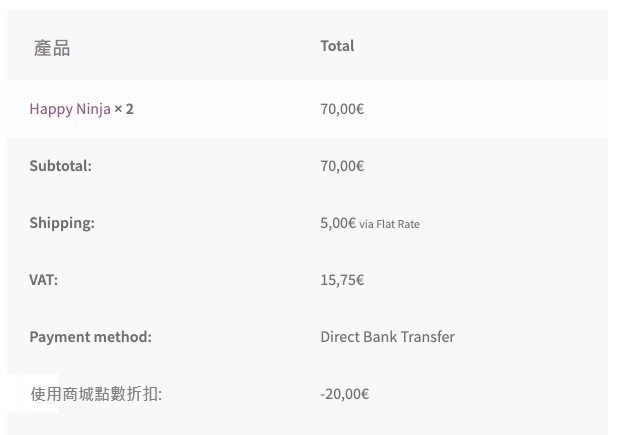This screenshot has height=435, width=617.
Task: Select the 5,00€ shipping cost
Action: point(338,223)
